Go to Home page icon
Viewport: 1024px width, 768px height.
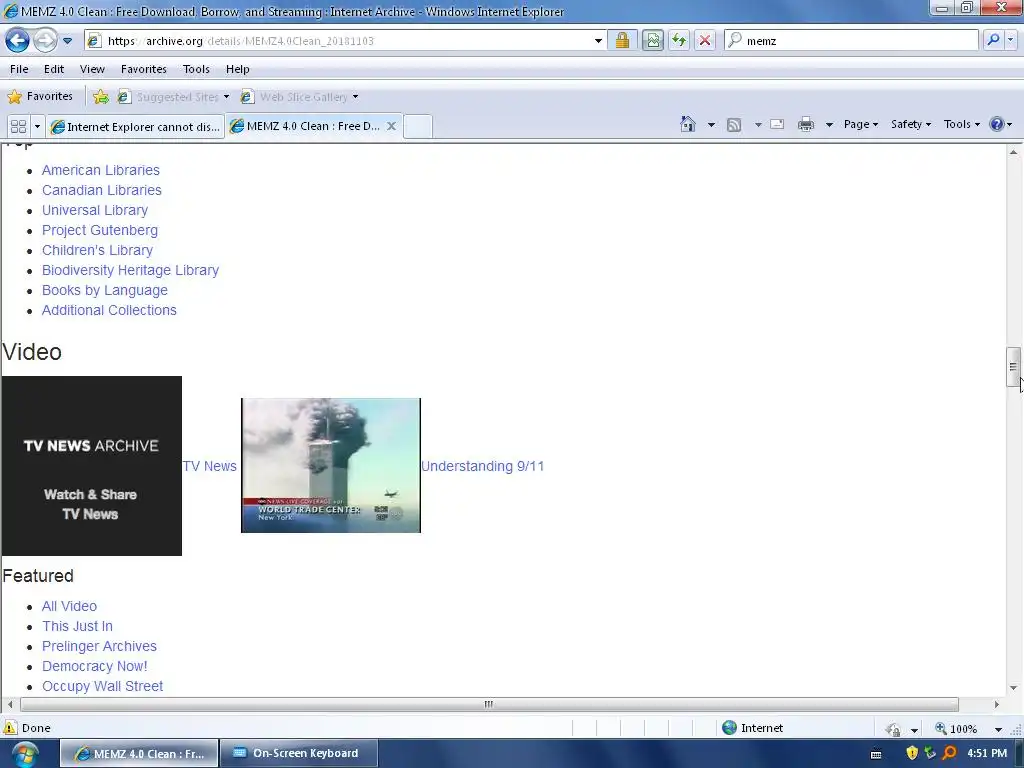(688, 124)
